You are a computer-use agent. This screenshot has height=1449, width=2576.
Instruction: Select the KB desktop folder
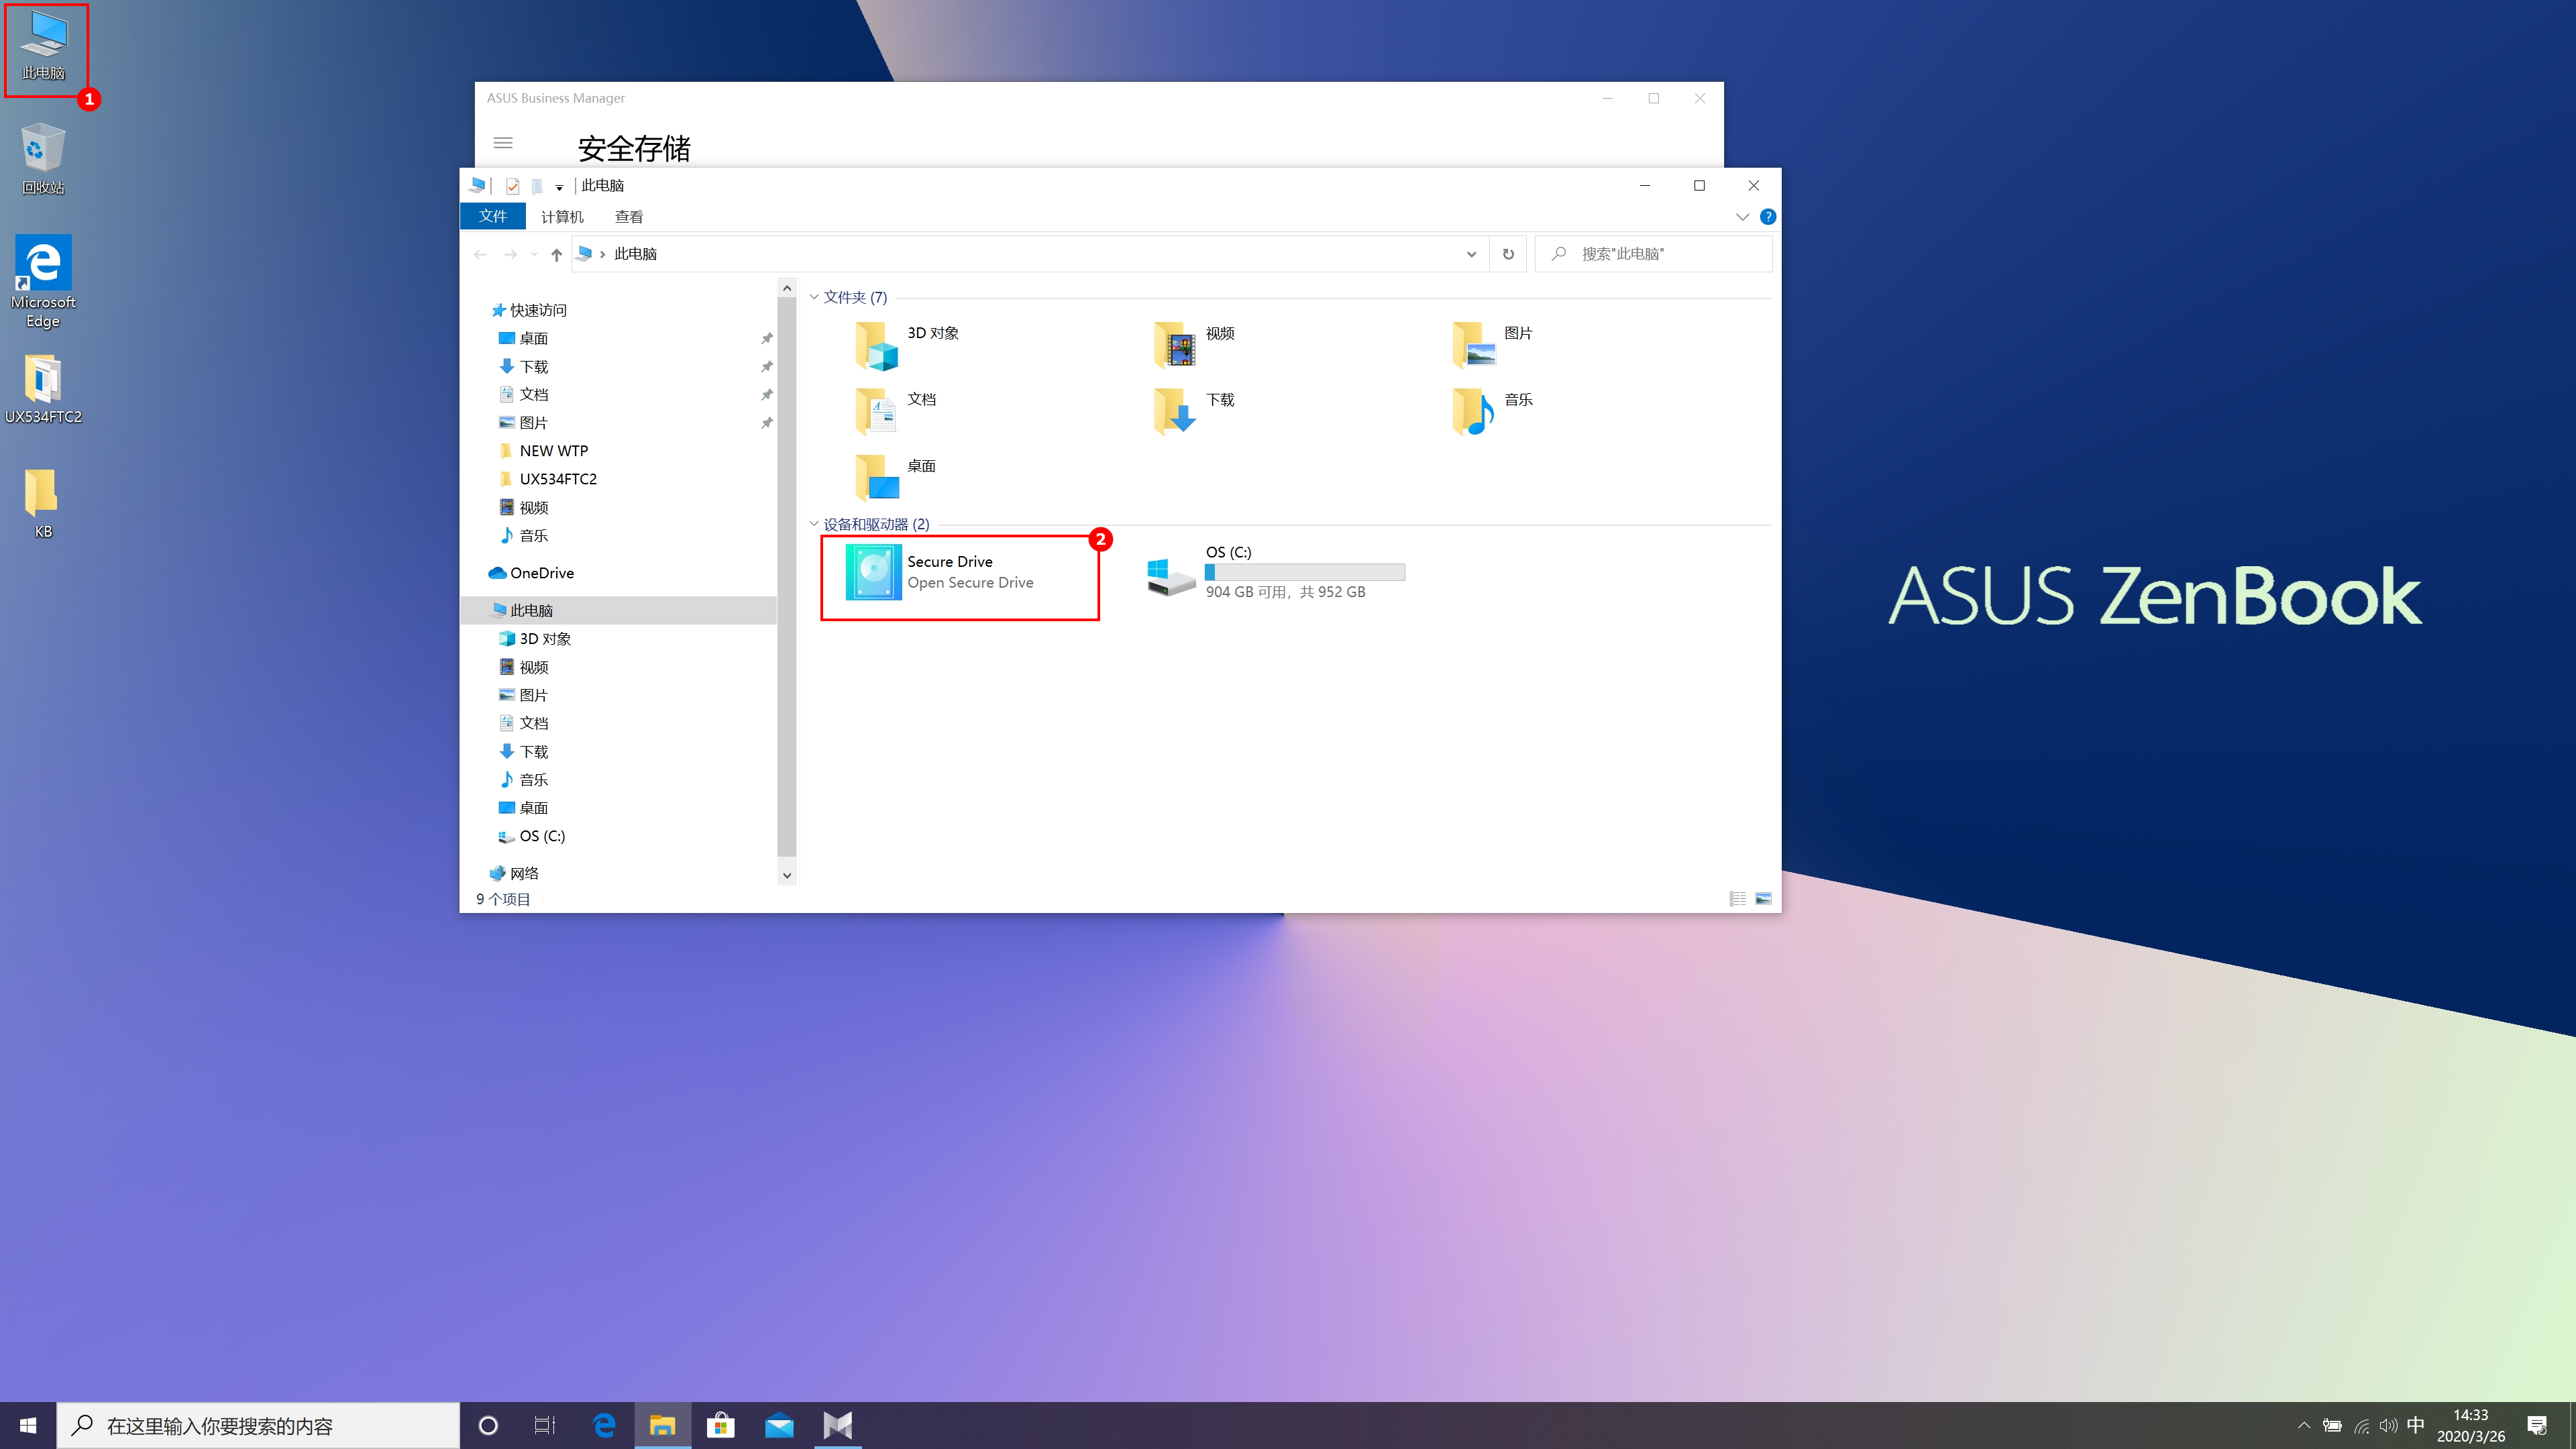tap(43, 505)
